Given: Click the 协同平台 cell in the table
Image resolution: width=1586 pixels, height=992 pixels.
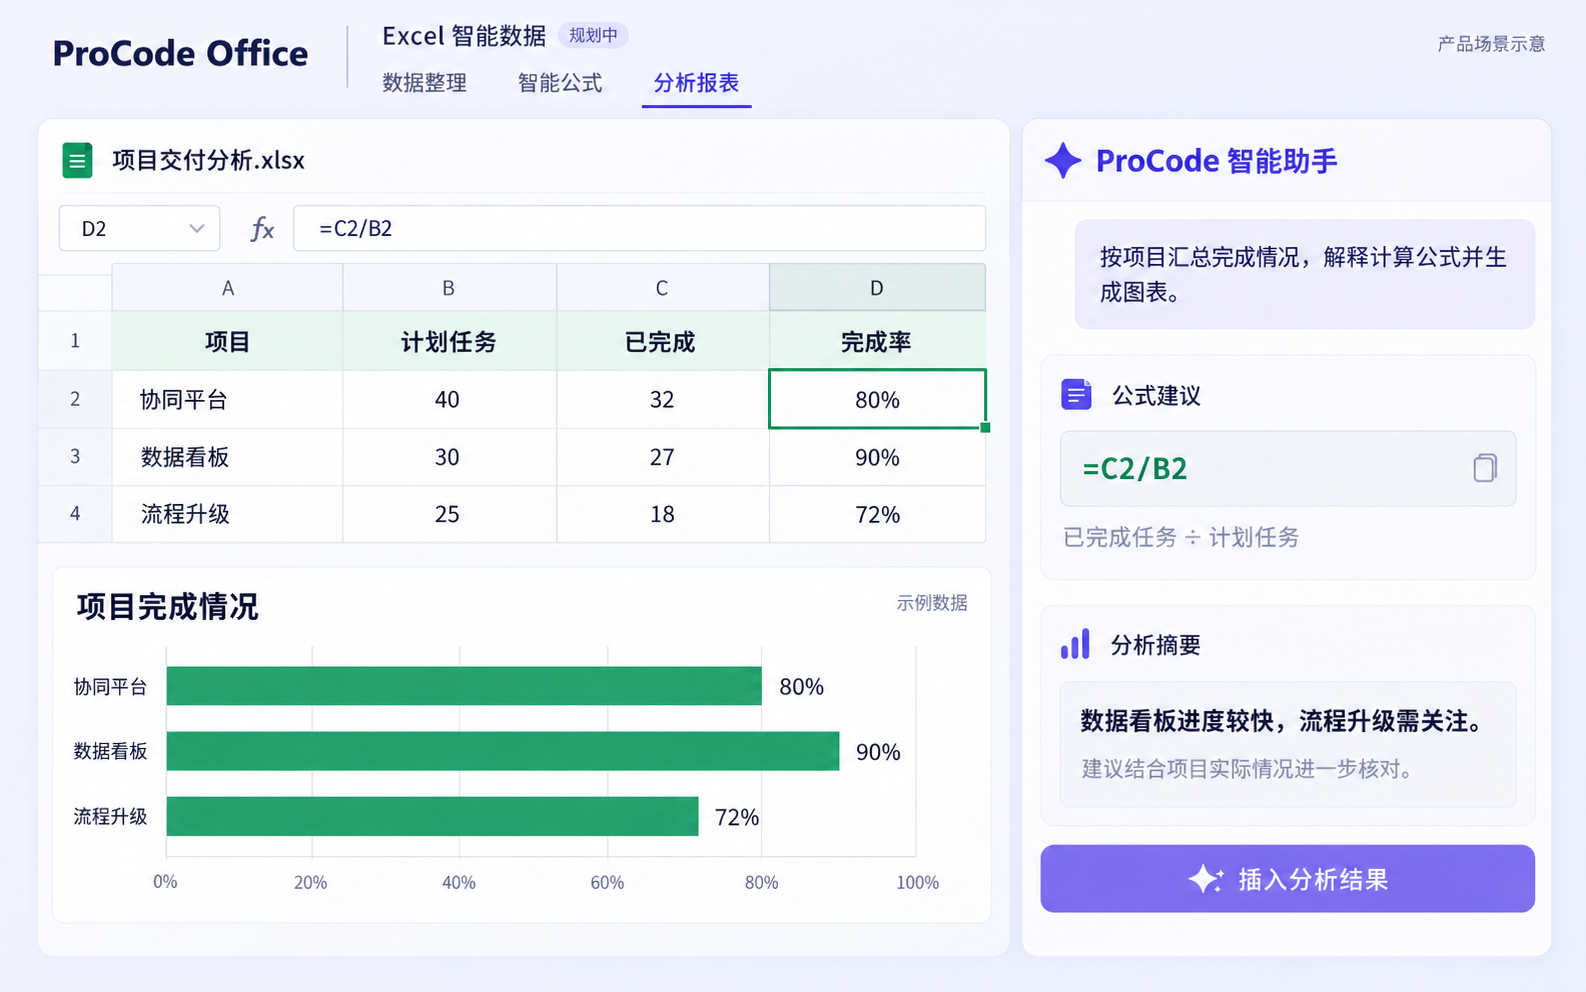Looking at the screenshot, I should [228, 400].
